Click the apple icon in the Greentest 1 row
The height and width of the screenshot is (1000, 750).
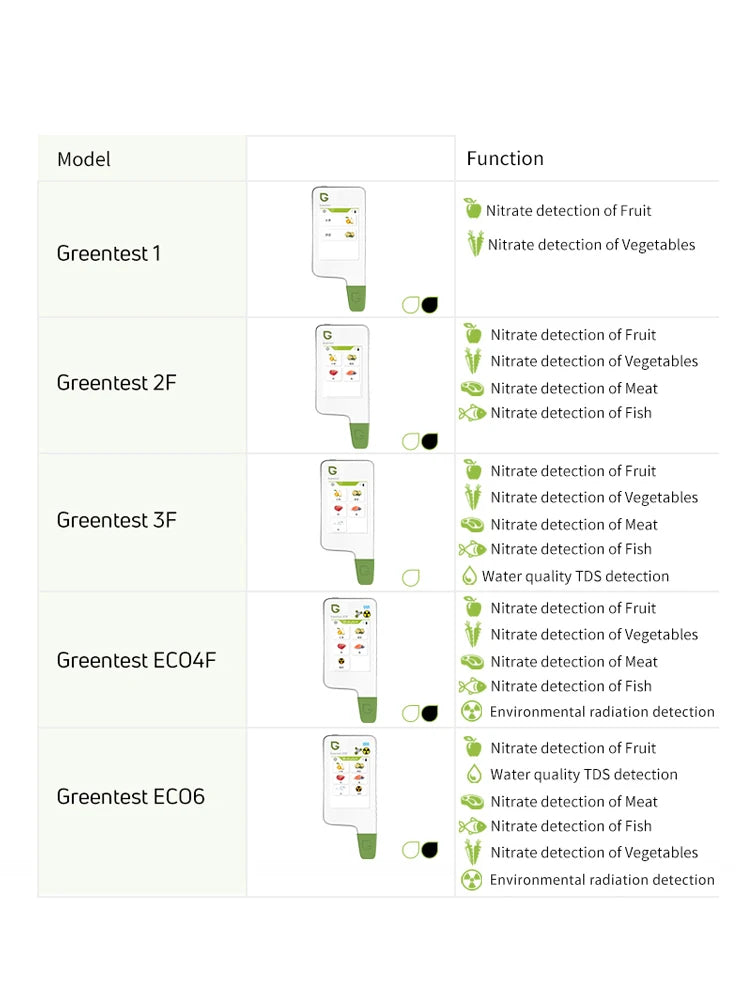click(x=473, y=209)
